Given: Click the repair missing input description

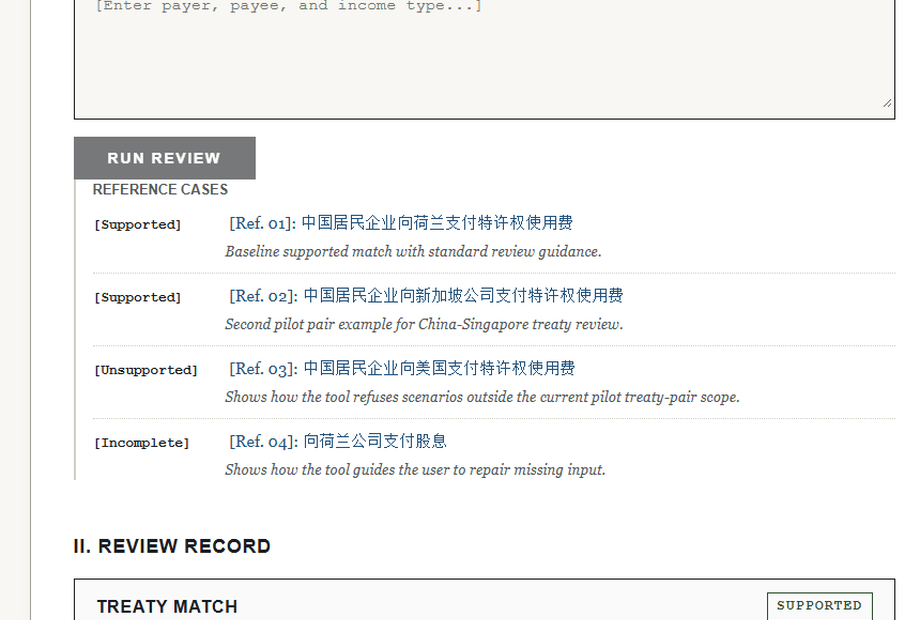Looking at the screenshot, I should 415,470.
